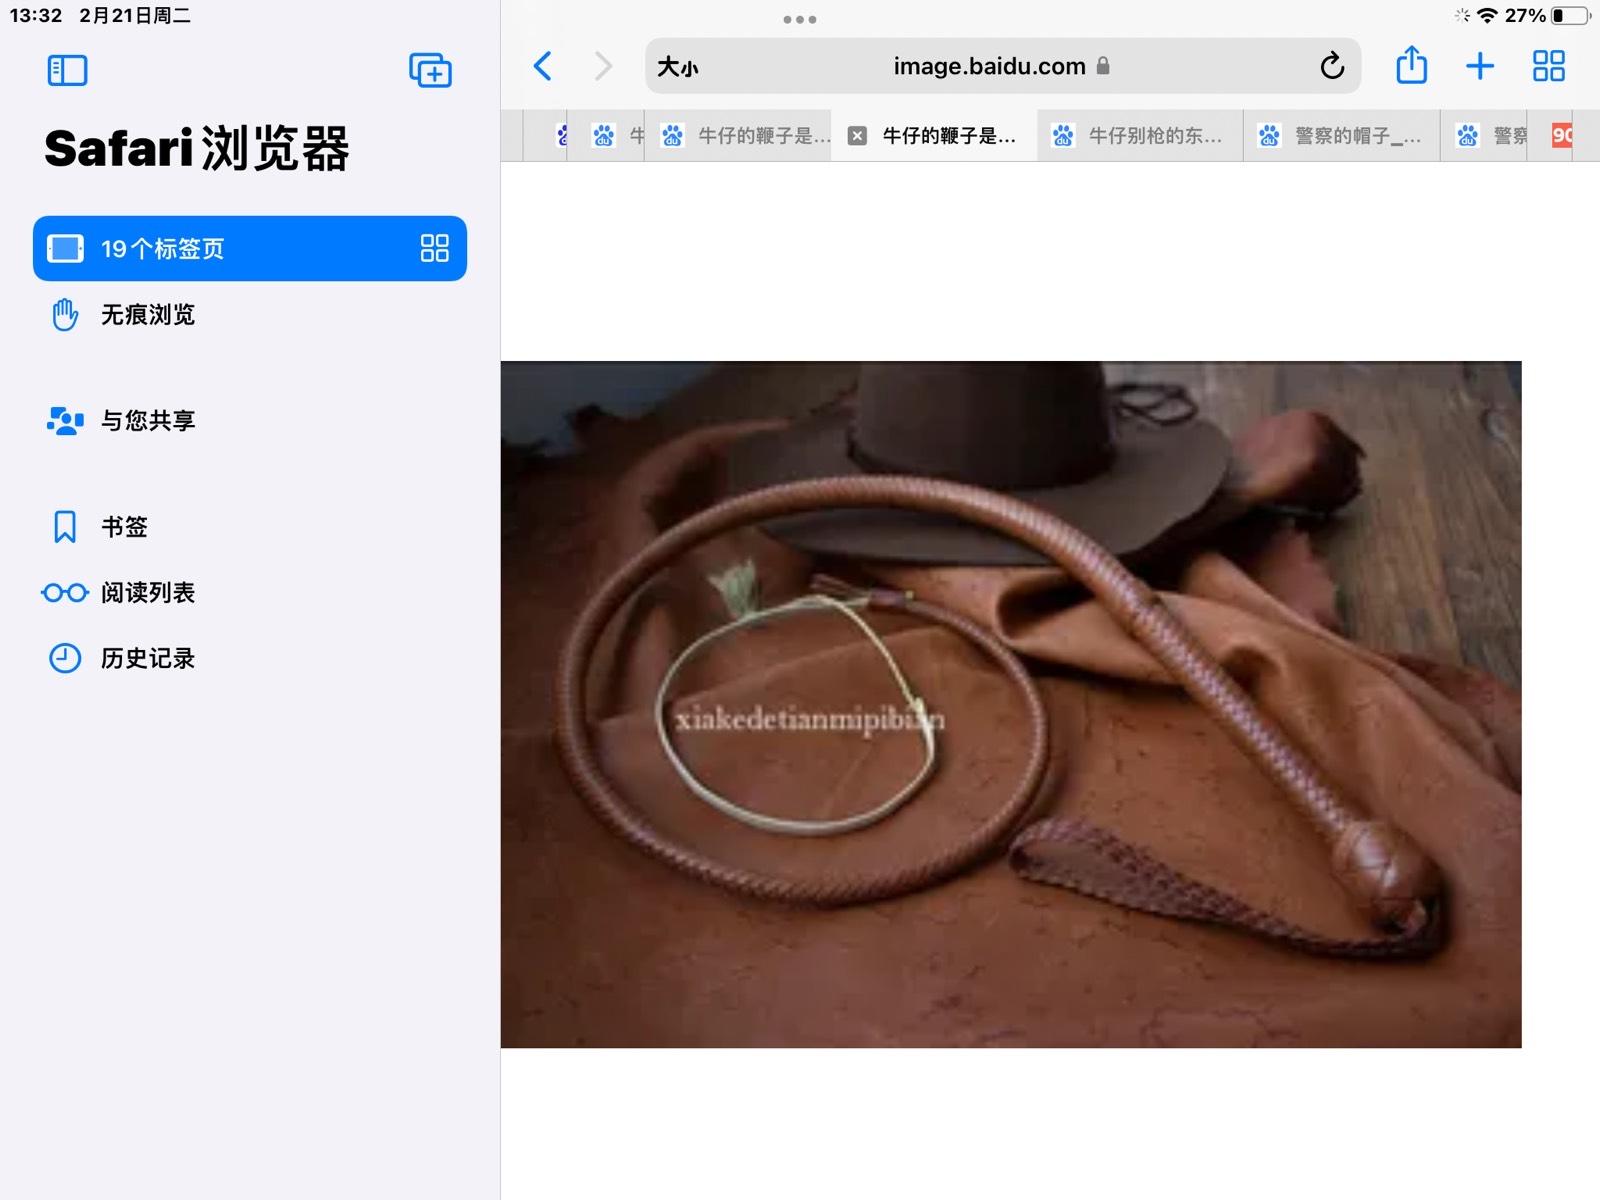Switch to the 警察的帽子_ tab

point(1343,136)
